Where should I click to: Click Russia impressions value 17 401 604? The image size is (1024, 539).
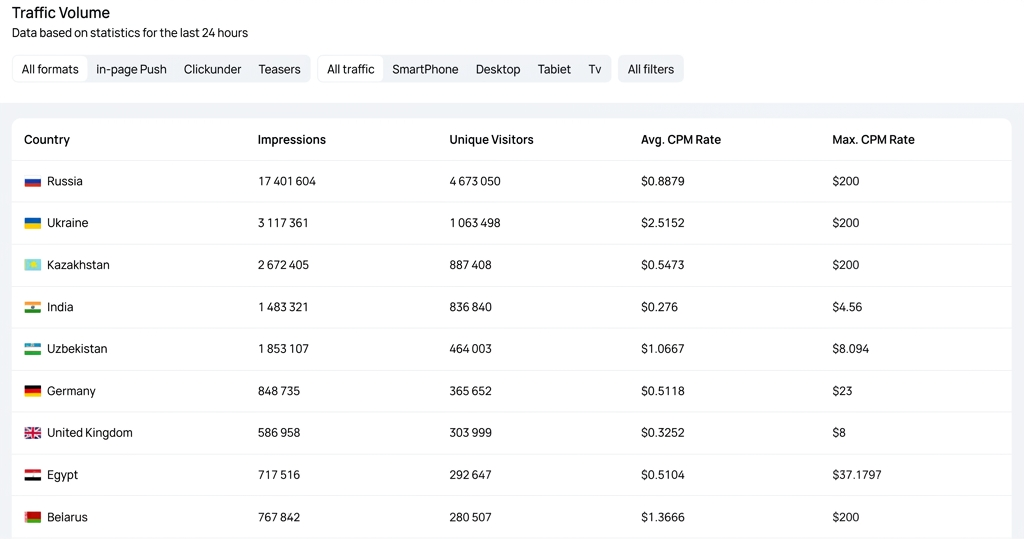tap(287, 181)
